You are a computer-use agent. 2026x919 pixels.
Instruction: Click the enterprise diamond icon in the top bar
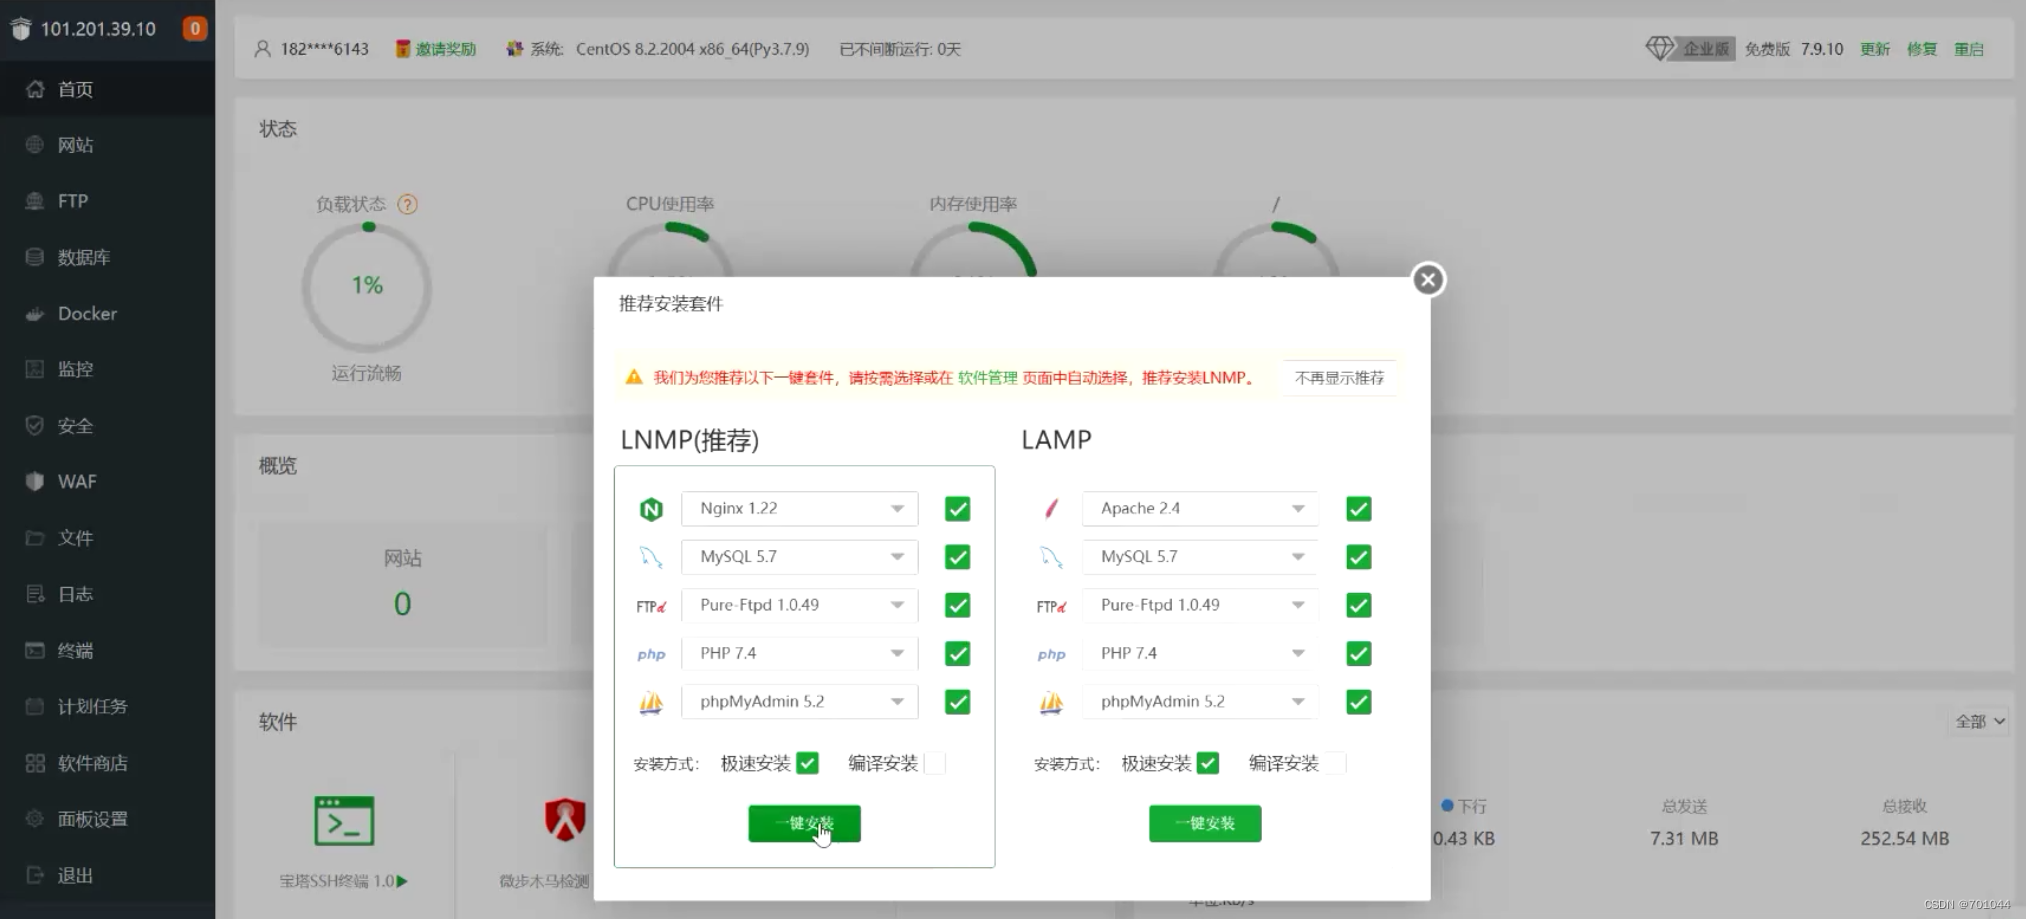click(1659, 48)
